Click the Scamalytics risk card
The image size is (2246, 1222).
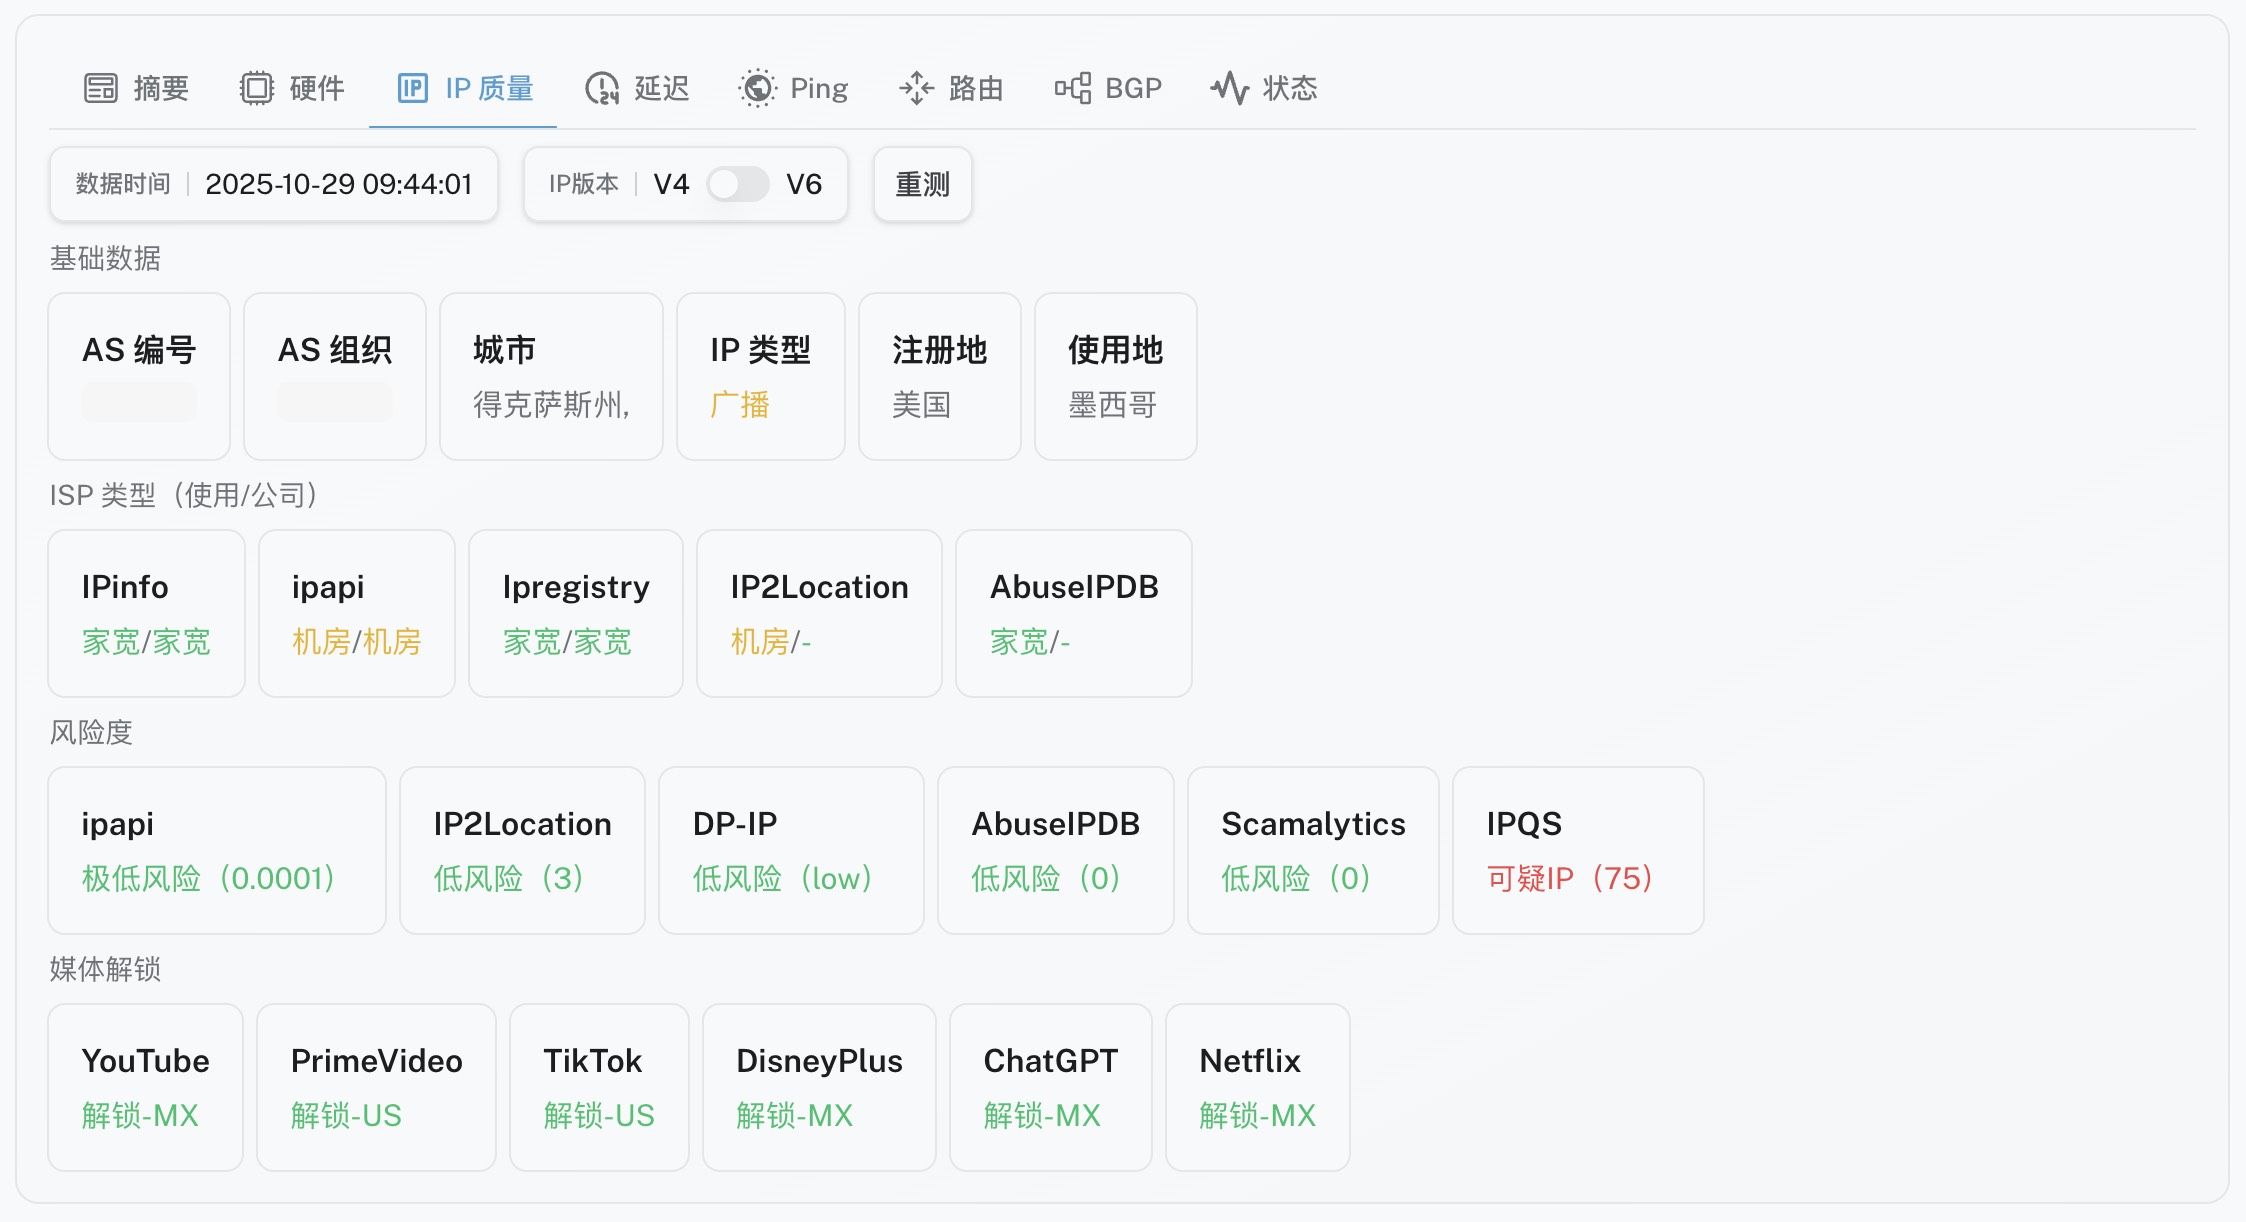point(1312,850)
